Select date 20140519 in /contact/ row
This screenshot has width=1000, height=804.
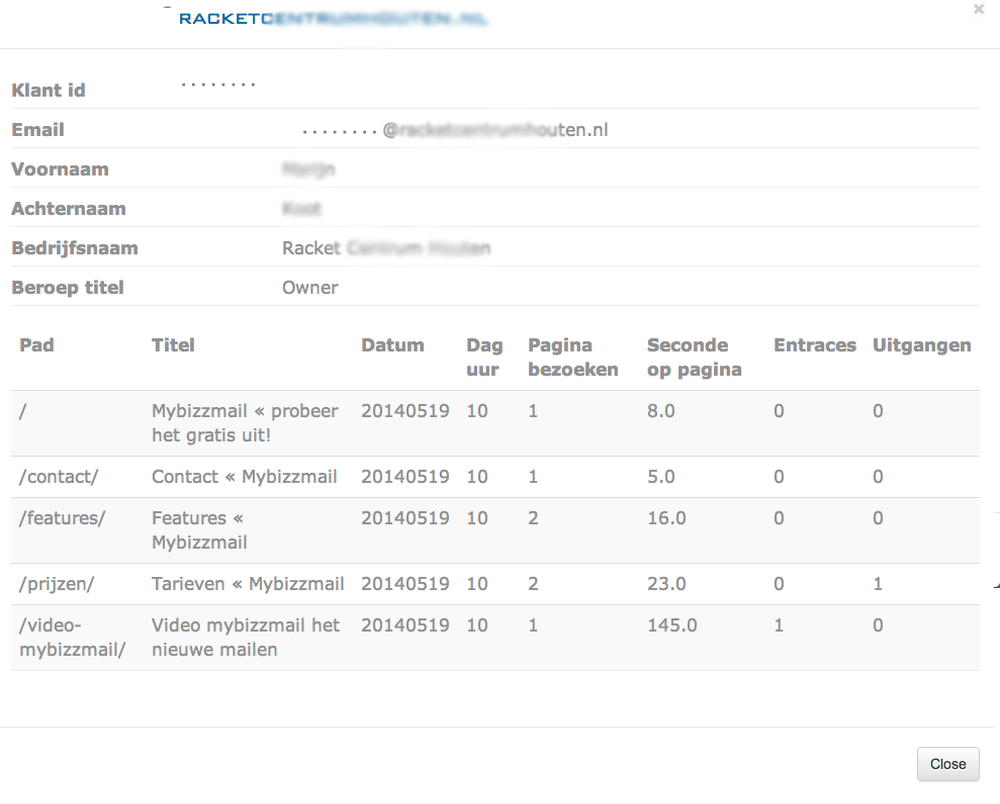coord(405,477)
